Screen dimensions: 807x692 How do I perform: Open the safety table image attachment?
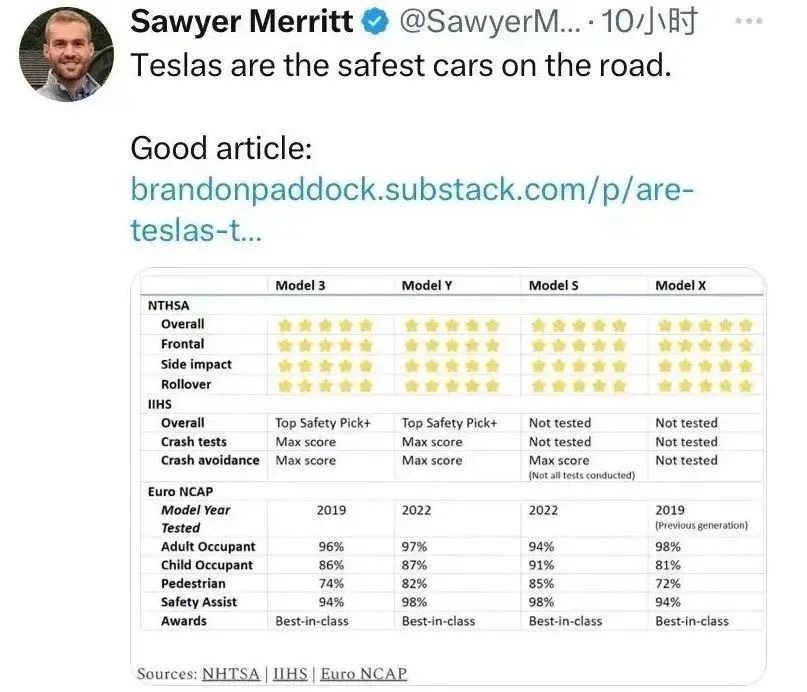[448, 476]
